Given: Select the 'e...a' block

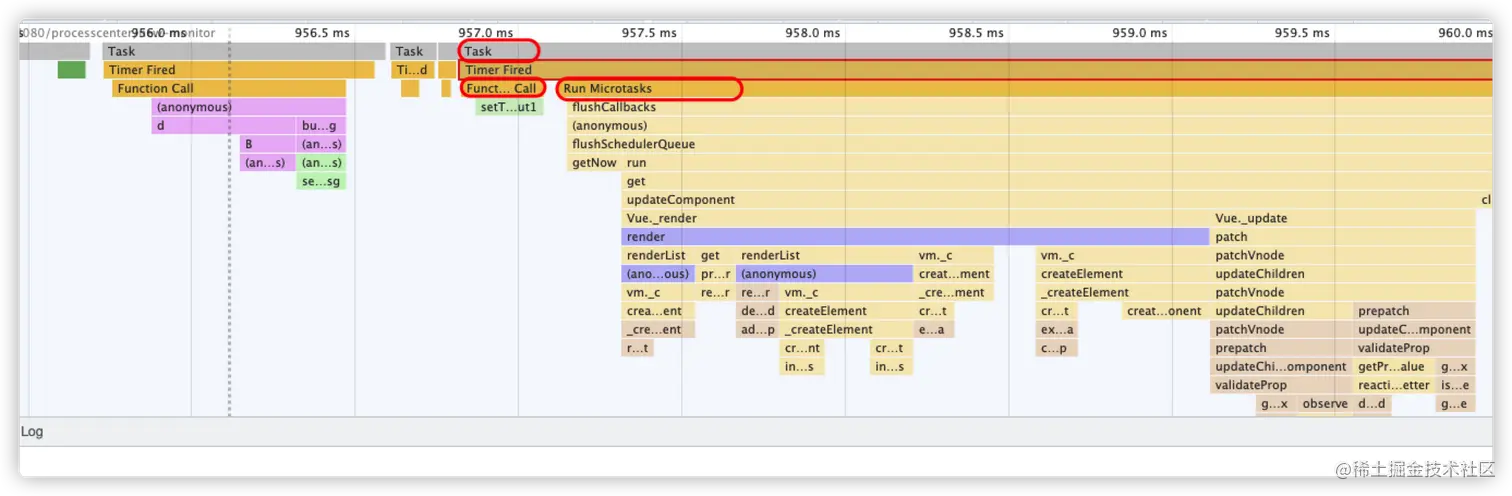Looking at the screenshot, I should (x=934, y=329).
